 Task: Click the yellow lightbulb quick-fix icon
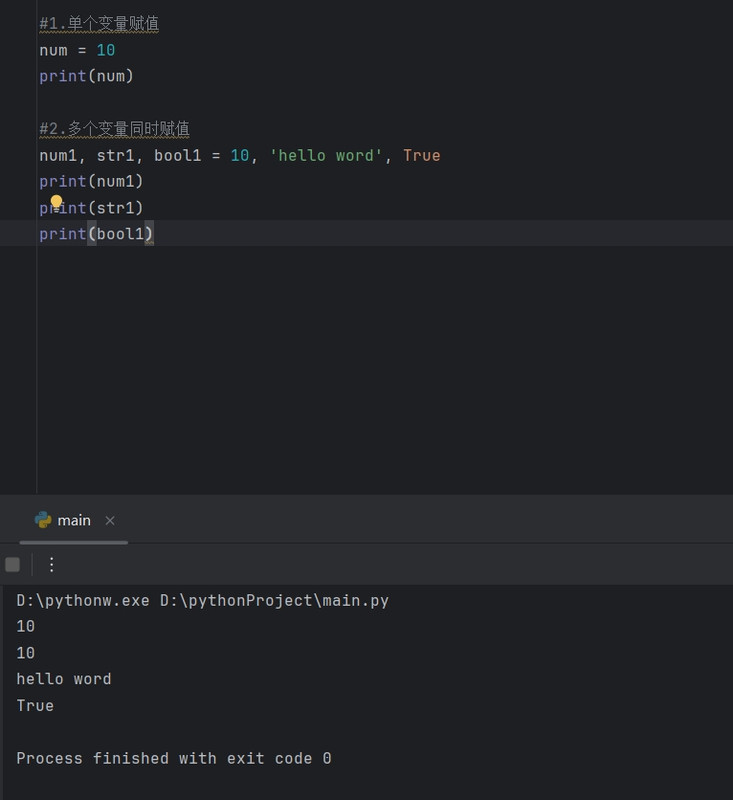56,203
